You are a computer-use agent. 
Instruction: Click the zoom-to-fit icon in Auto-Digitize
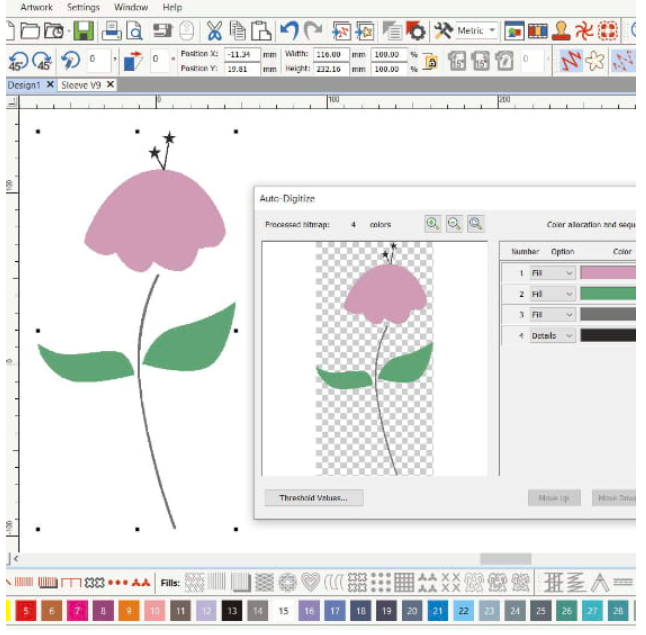[x=476, y=224]
